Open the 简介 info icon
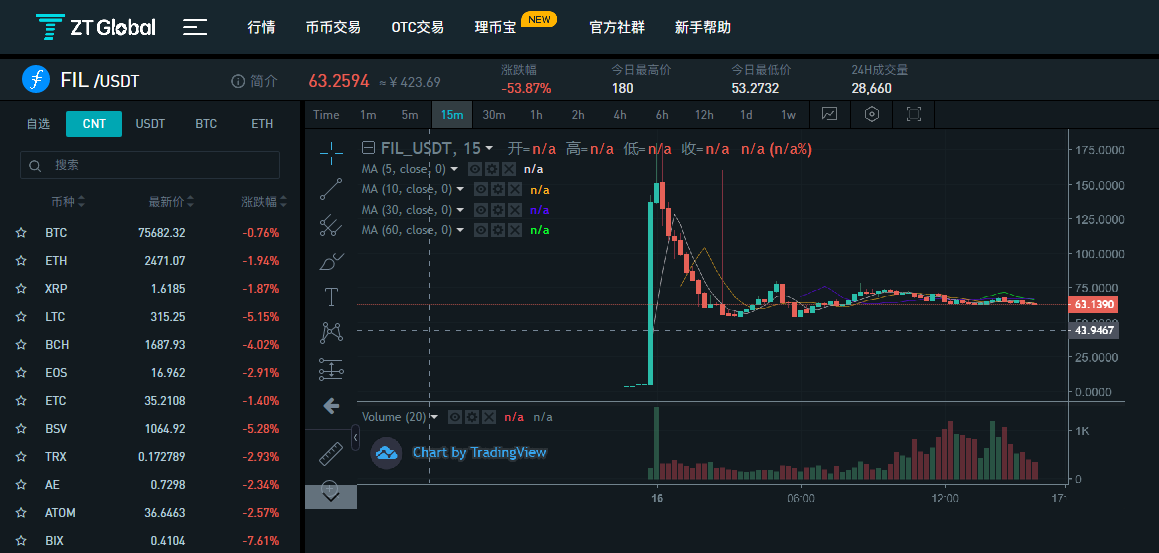Image resolution: width=1159 pixels, height=553 pixels. click(x=238, y=81)
